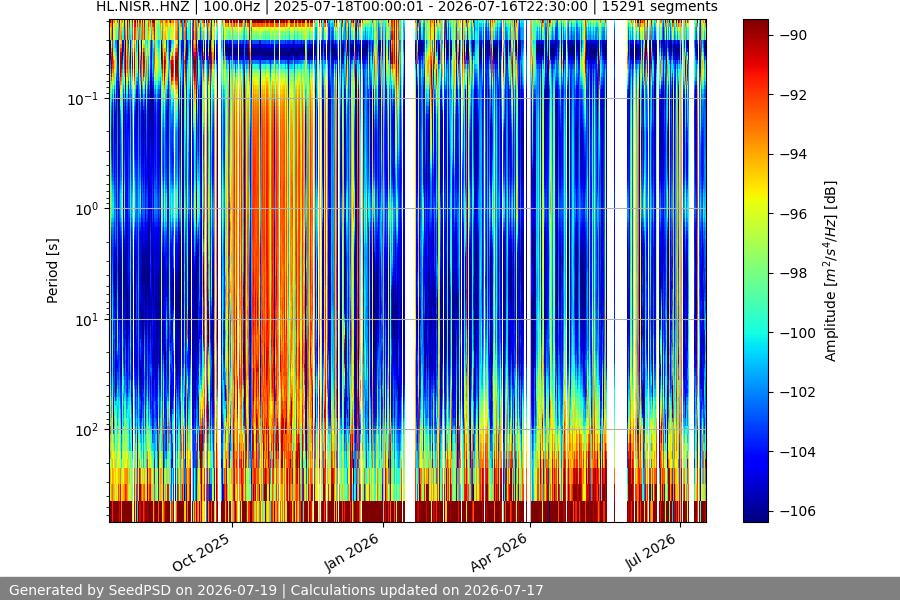Click the 10⁻¹ period tick label
The width and height of the screenshot is (900, 600).
pos(83,99)
